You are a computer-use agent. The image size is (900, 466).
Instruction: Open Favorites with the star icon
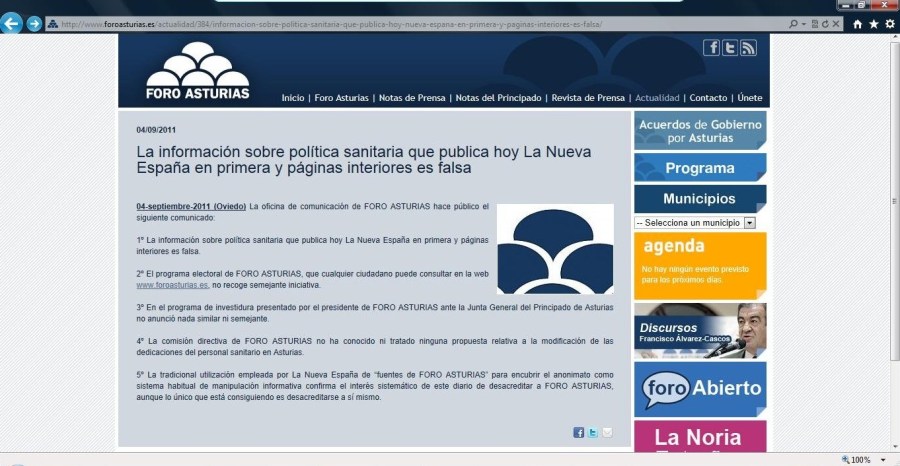pos(874,24)
